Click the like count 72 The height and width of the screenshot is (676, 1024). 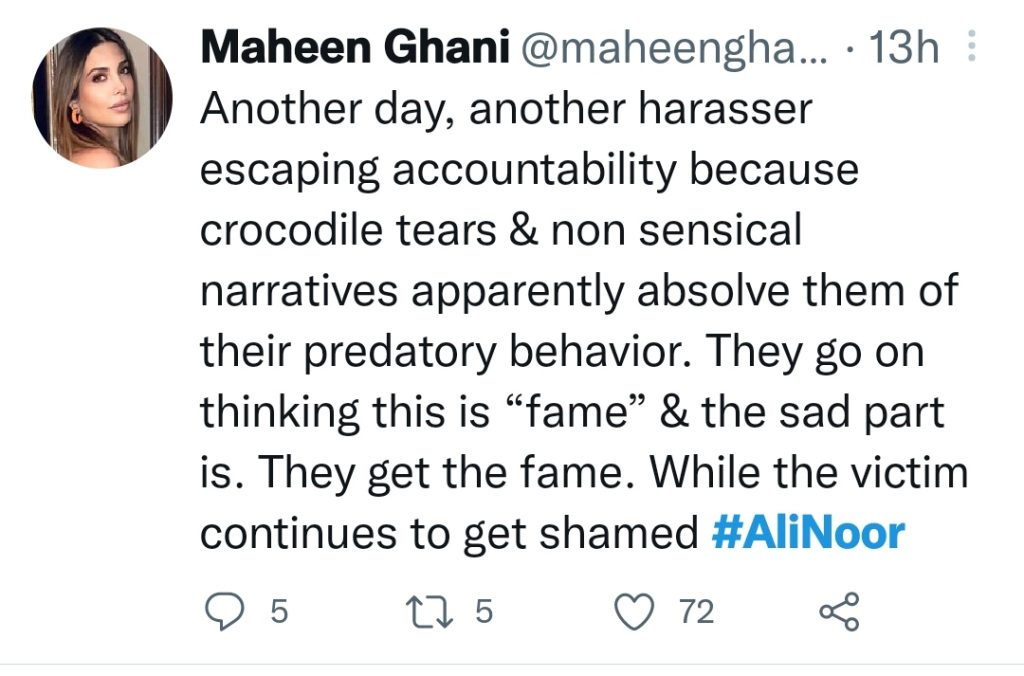pyautogui.click(x=696, y=612)
